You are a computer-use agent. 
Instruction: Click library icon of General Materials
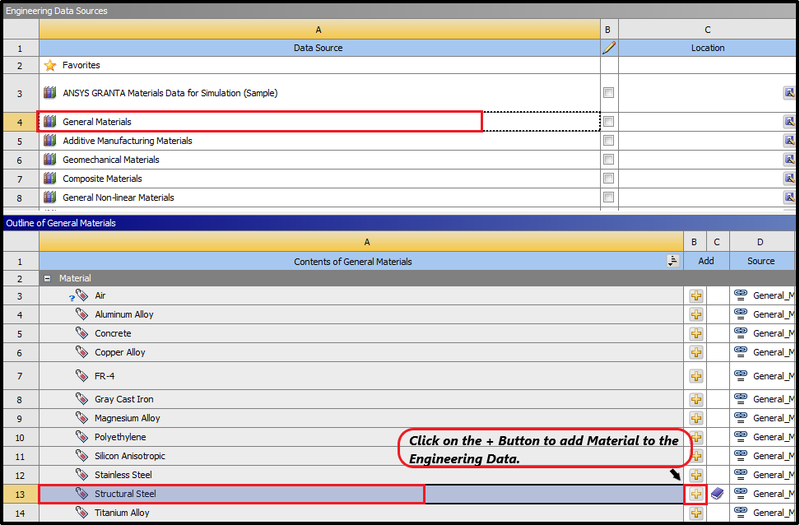click(49, 121)
